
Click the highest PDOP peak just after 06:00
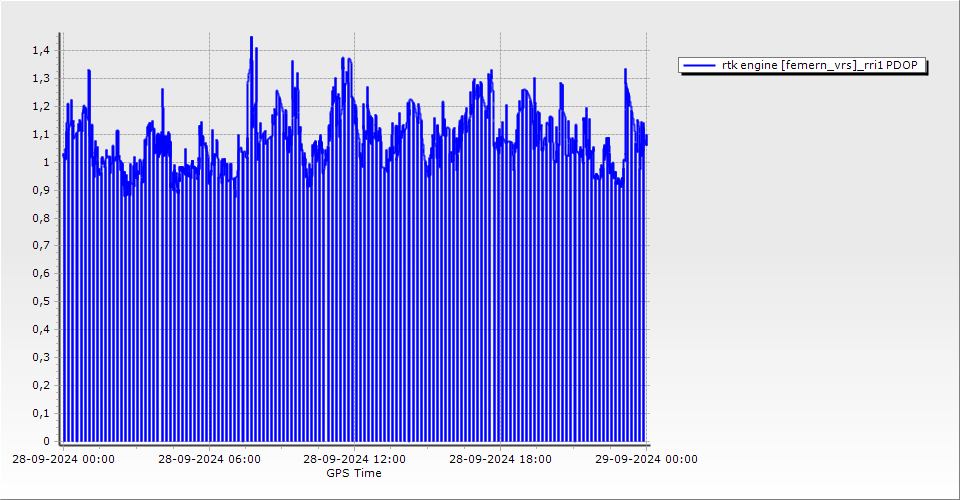[x=251, y=38]
